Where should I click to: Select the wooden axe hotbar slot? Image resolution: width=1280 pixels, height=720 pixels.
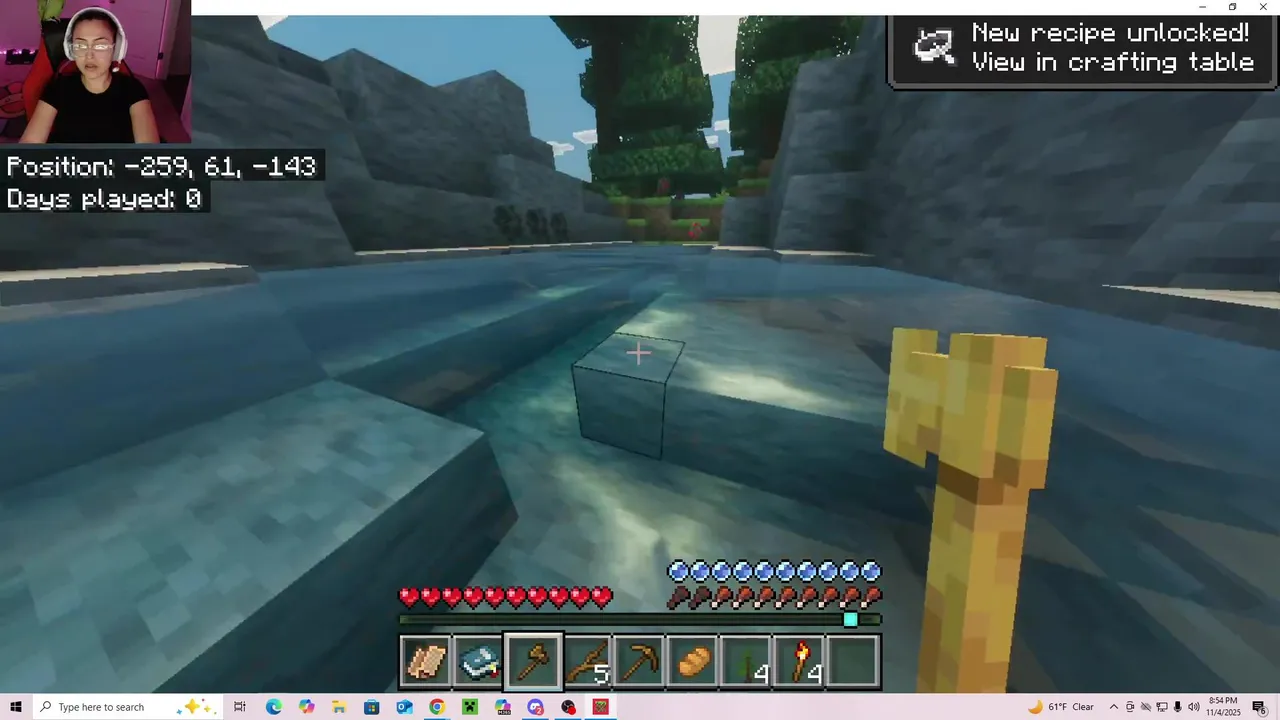tap(533, 661)
